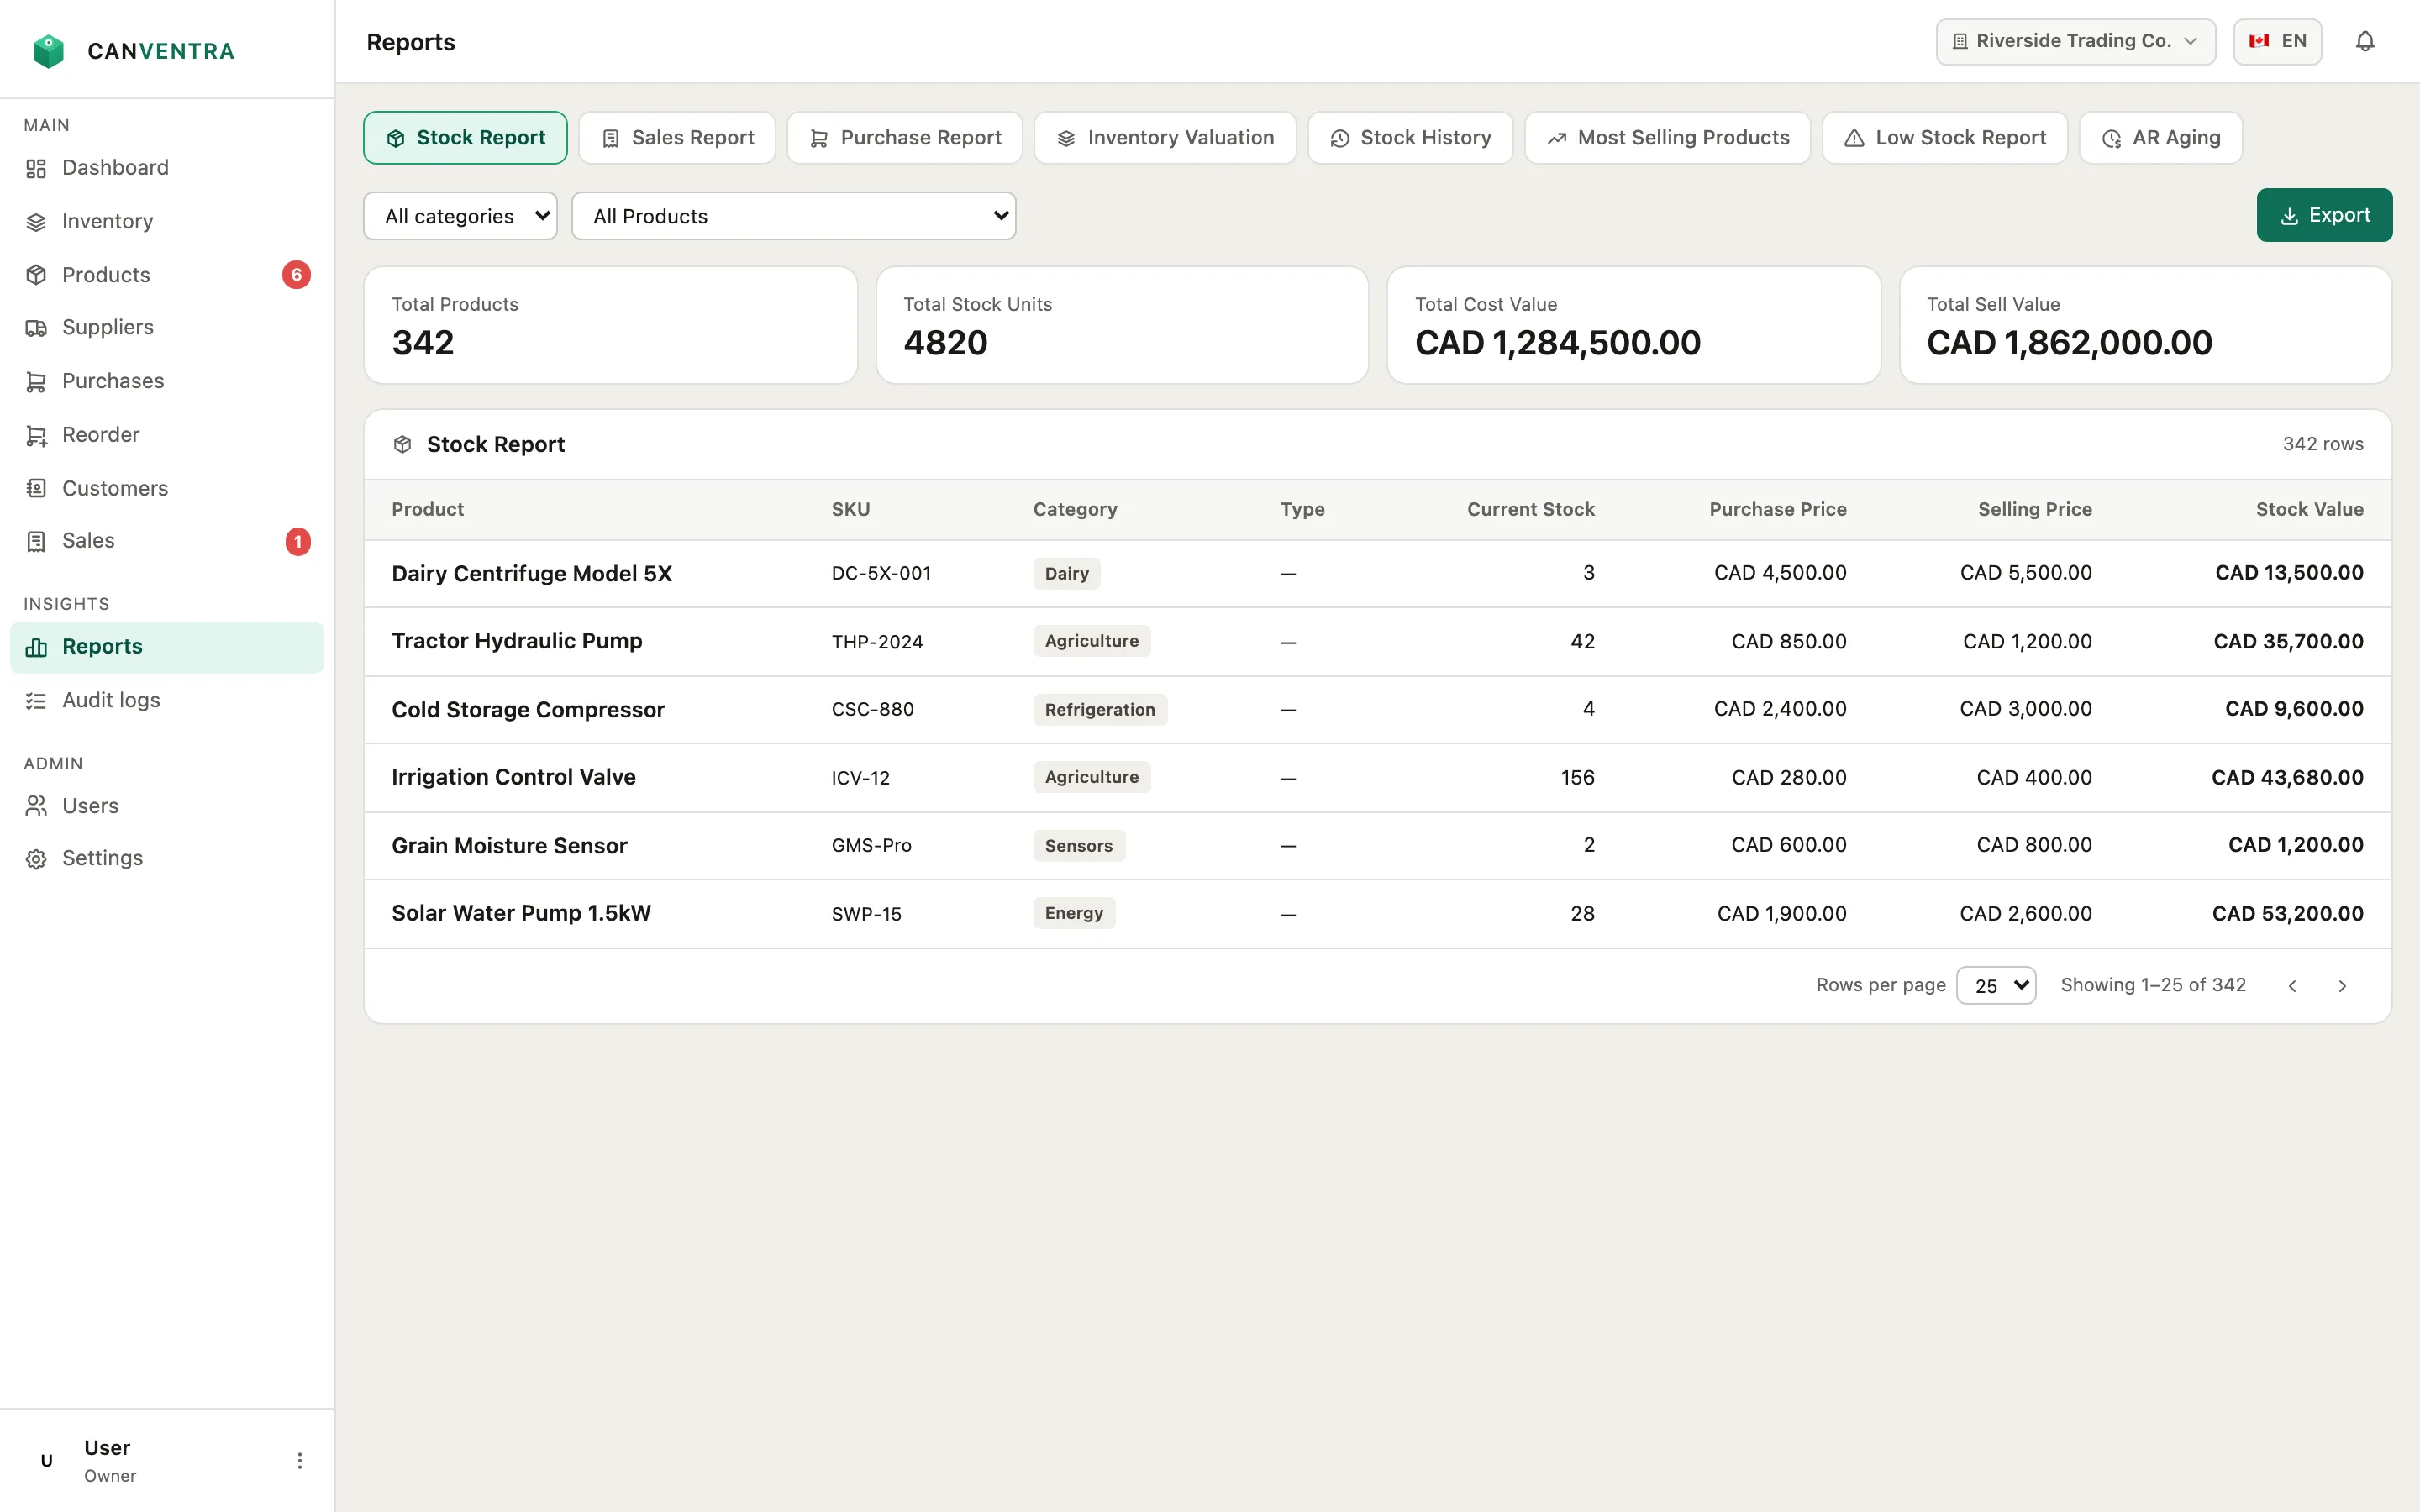Click the building icon beside Riverside Trading
2420x1512 pixels.
coord(1960,41)
